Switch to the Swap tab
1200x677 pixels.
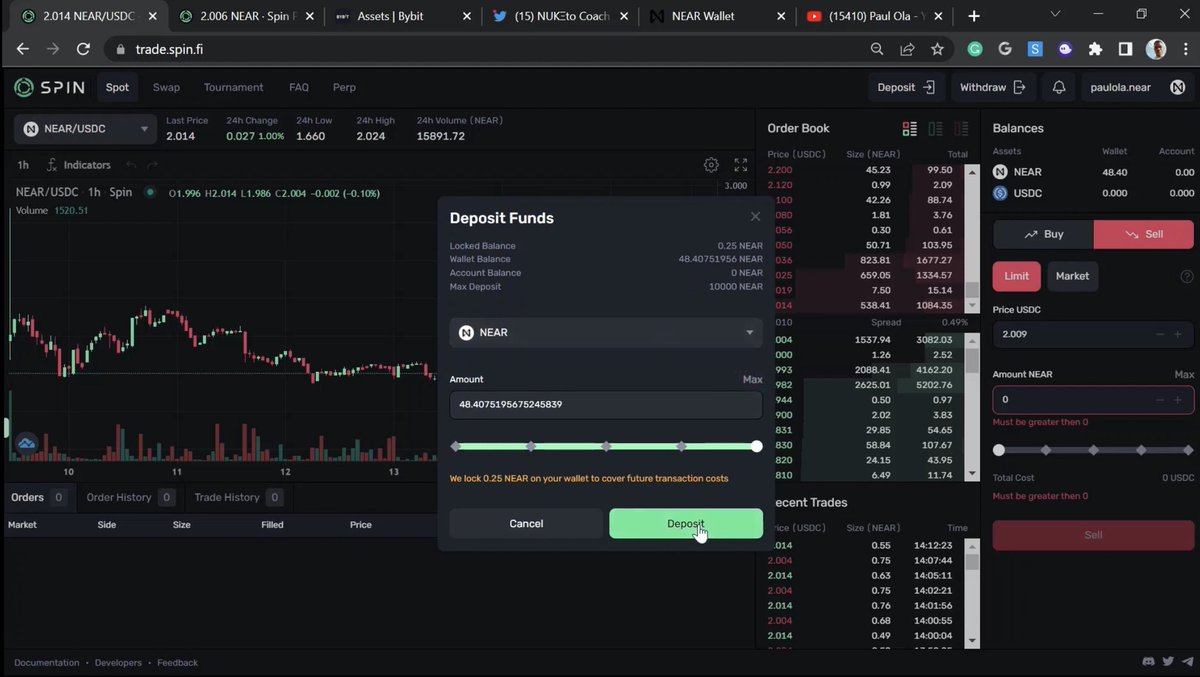pyautogui.click(x=166, y=87)
